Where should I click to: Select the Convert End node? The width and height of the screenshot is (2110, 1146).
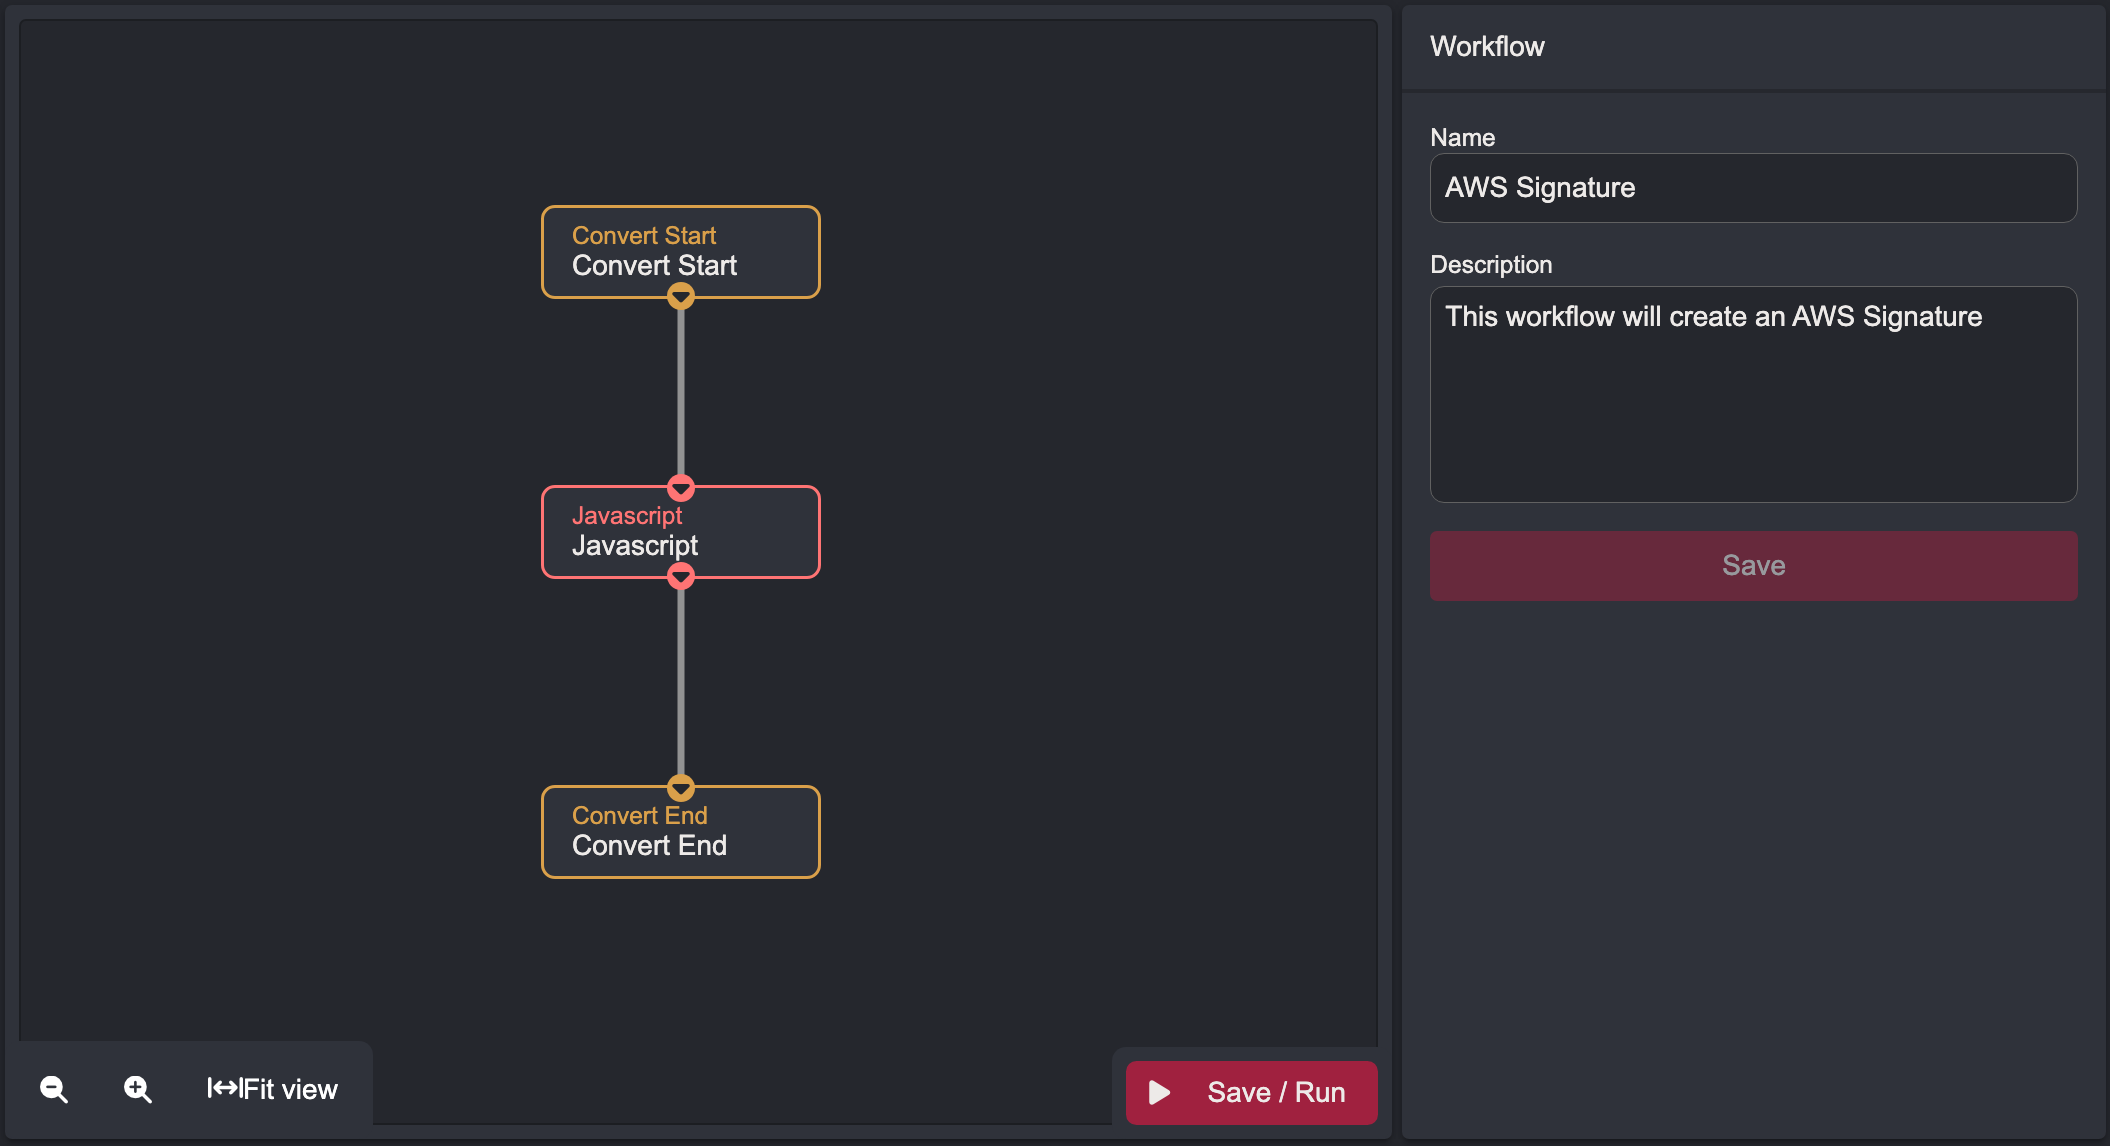click(681, 832)
